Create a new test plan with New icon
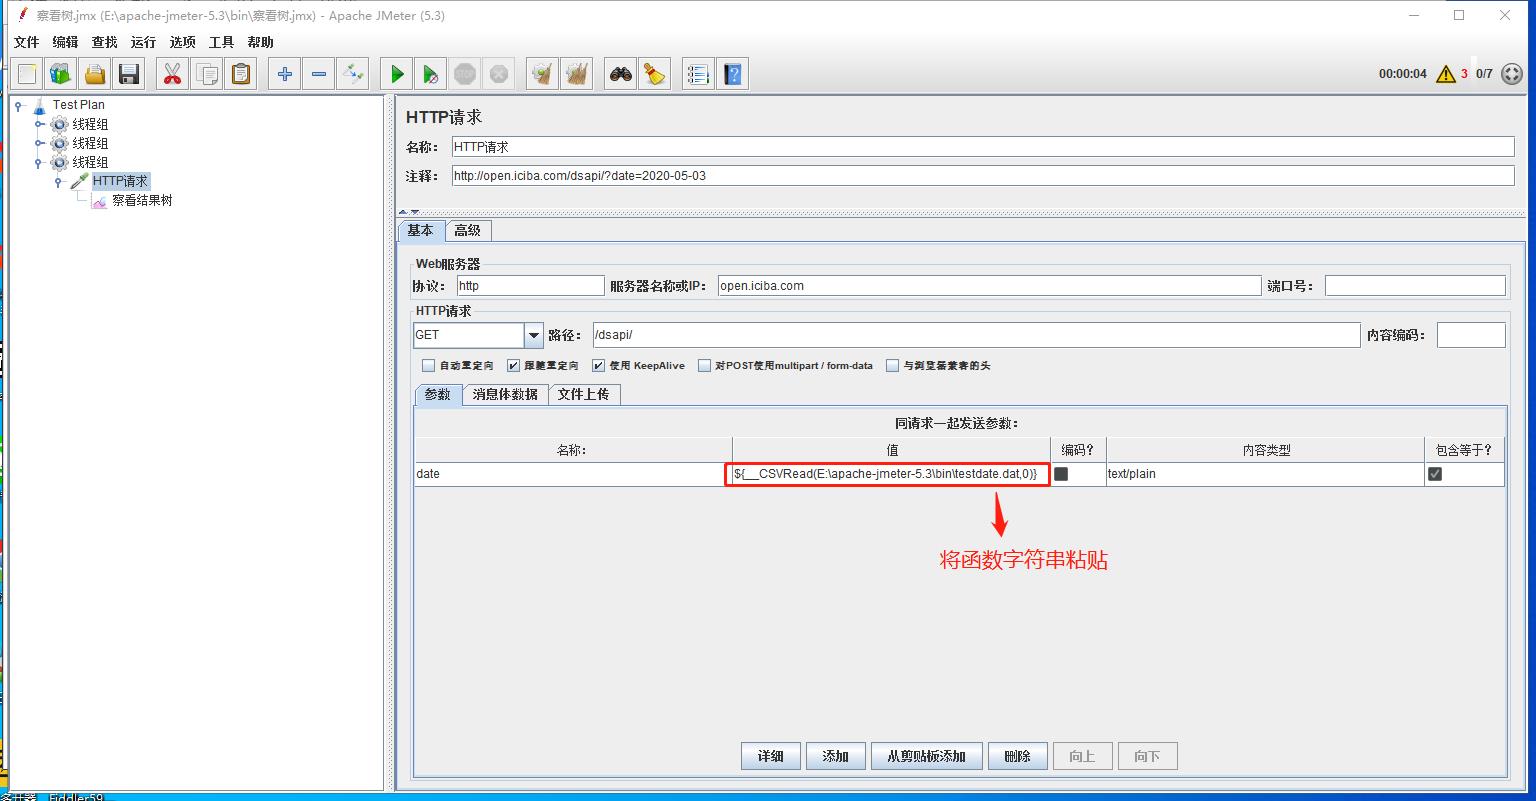Viewport: 1536px width, 801px height. point(27,74)
